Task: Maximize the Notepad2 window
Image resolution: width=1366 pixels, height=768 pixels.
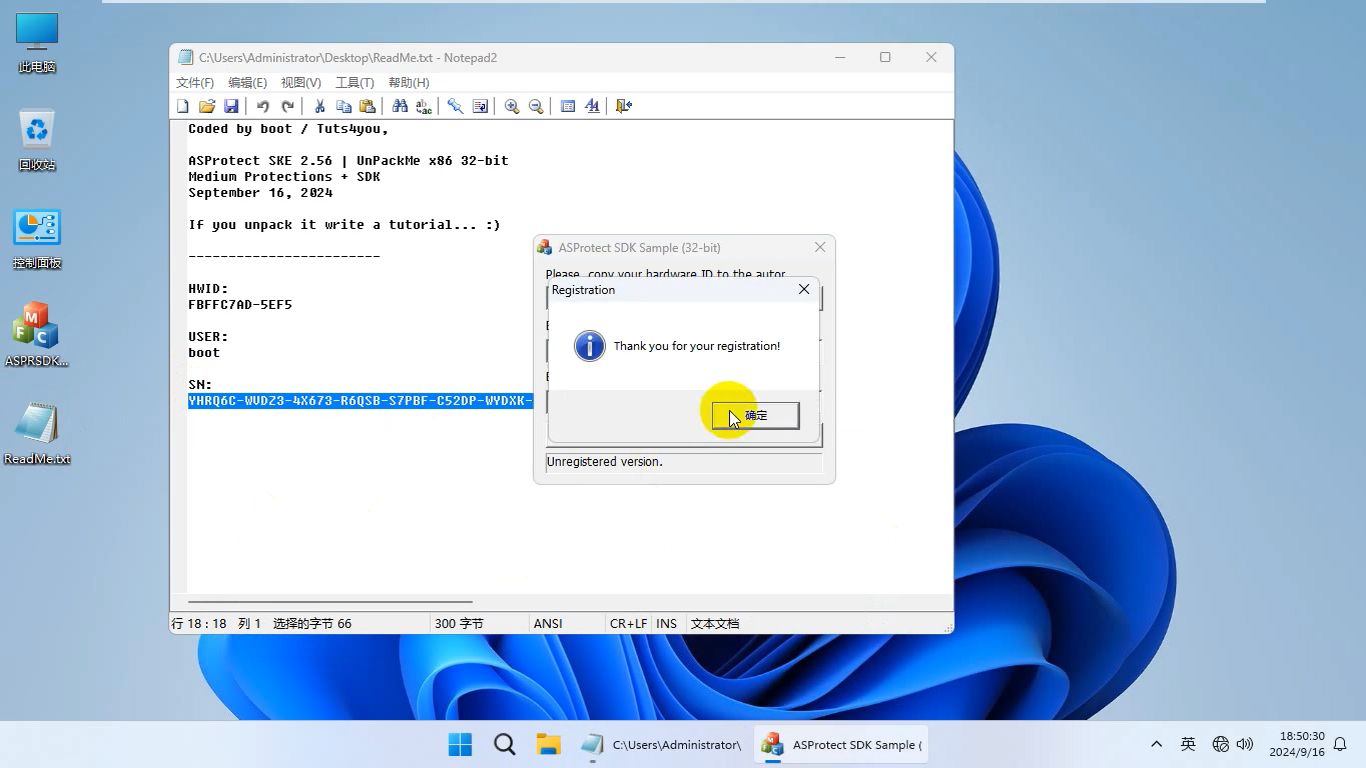Action: pyautogui.click(x=885, y=57)
